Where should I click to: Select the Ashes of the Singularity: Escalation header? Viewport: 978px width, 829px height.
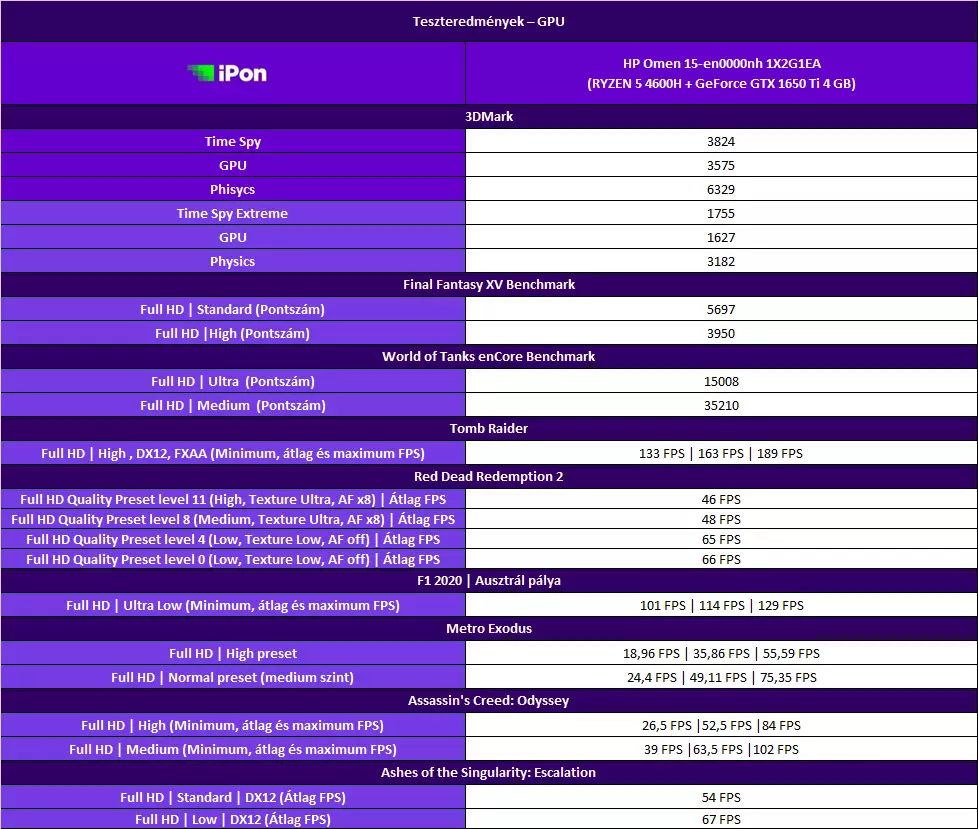[489, 773]
